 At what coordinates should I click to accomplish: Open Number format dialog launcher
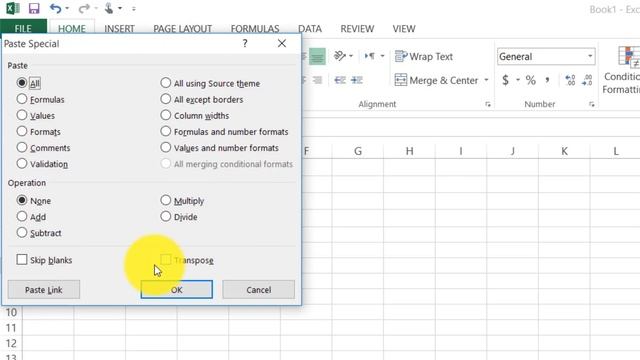(x=591, y=104)
